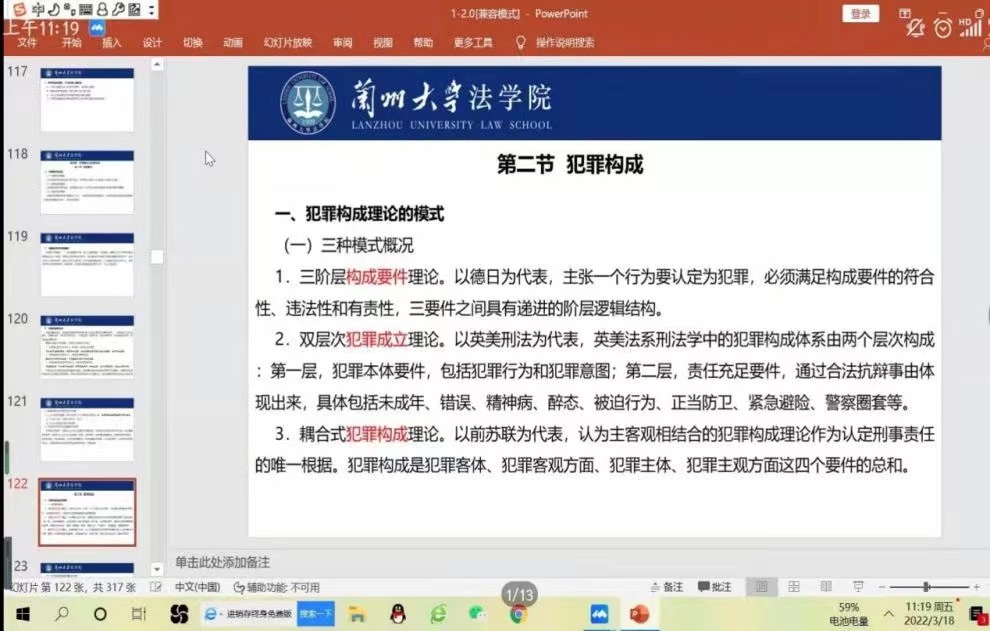Click Sogou user account icon

click(x=102, y=9)
